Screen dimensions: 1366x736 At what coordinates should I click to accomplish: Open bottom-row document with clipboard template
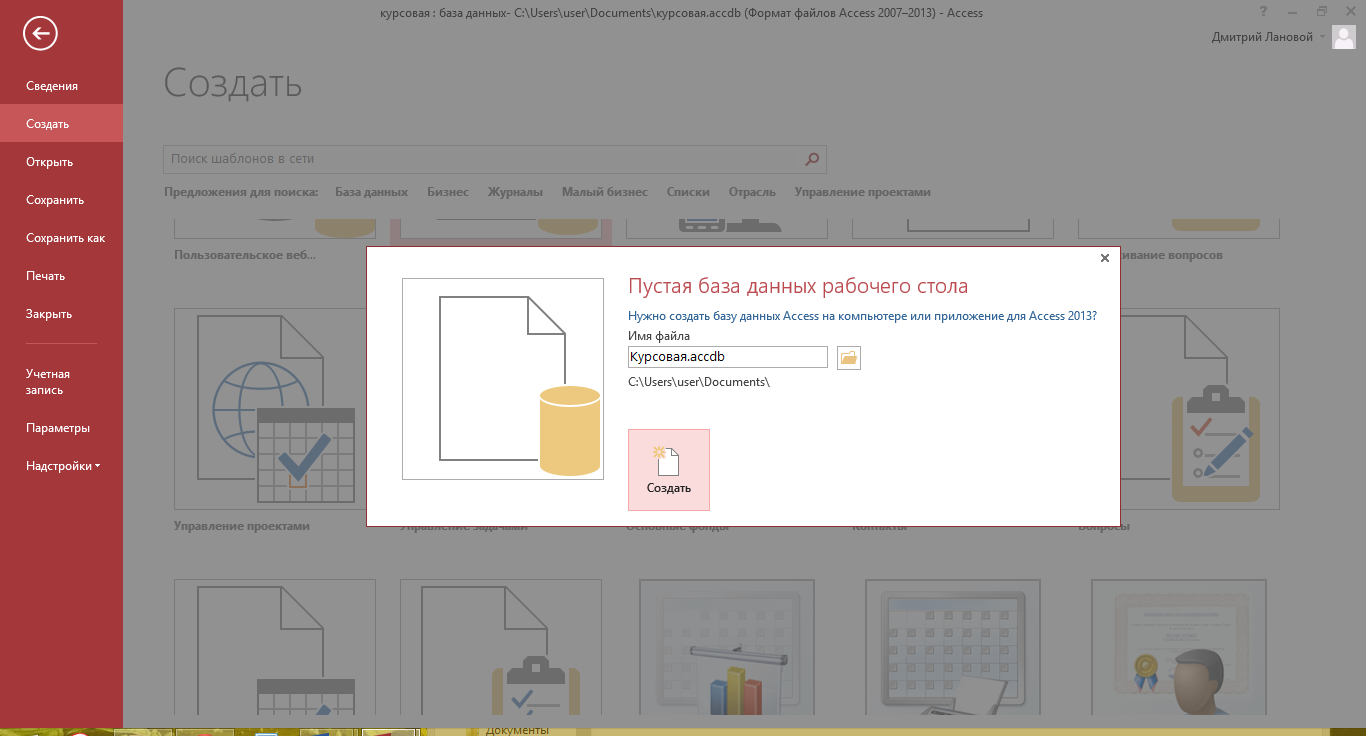[501, 648]
